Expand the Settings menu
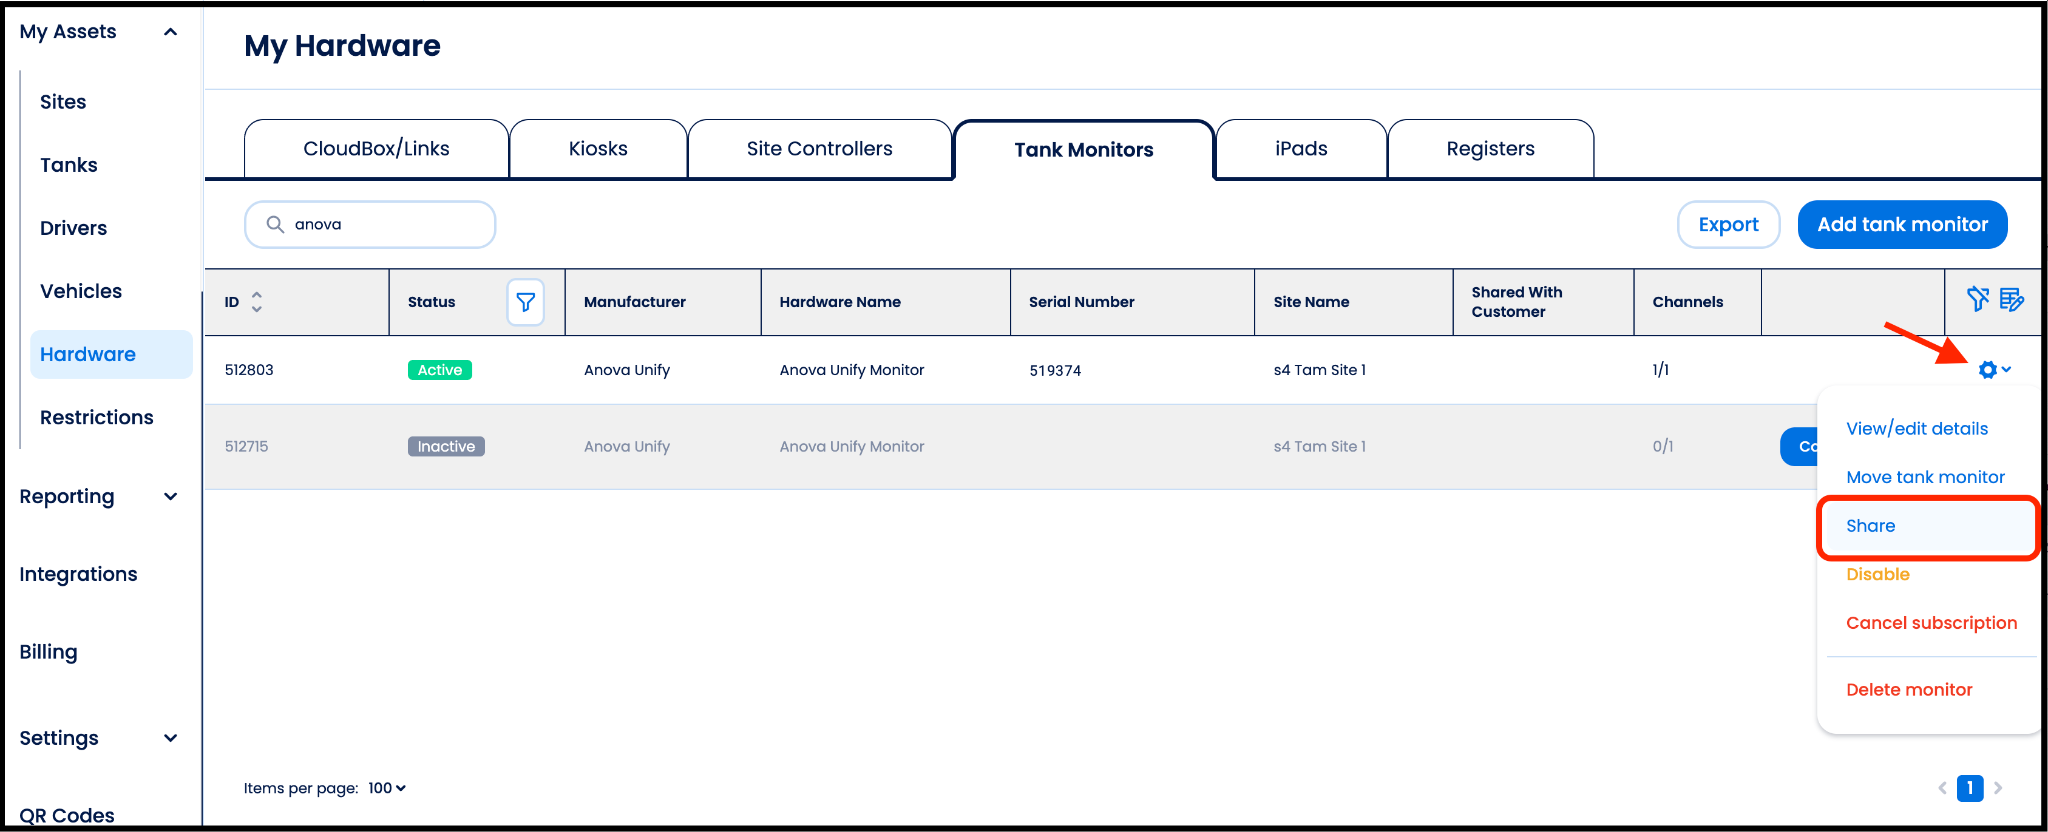The width and height of the screenshot is (2048, 832). (x=171, y=738)
